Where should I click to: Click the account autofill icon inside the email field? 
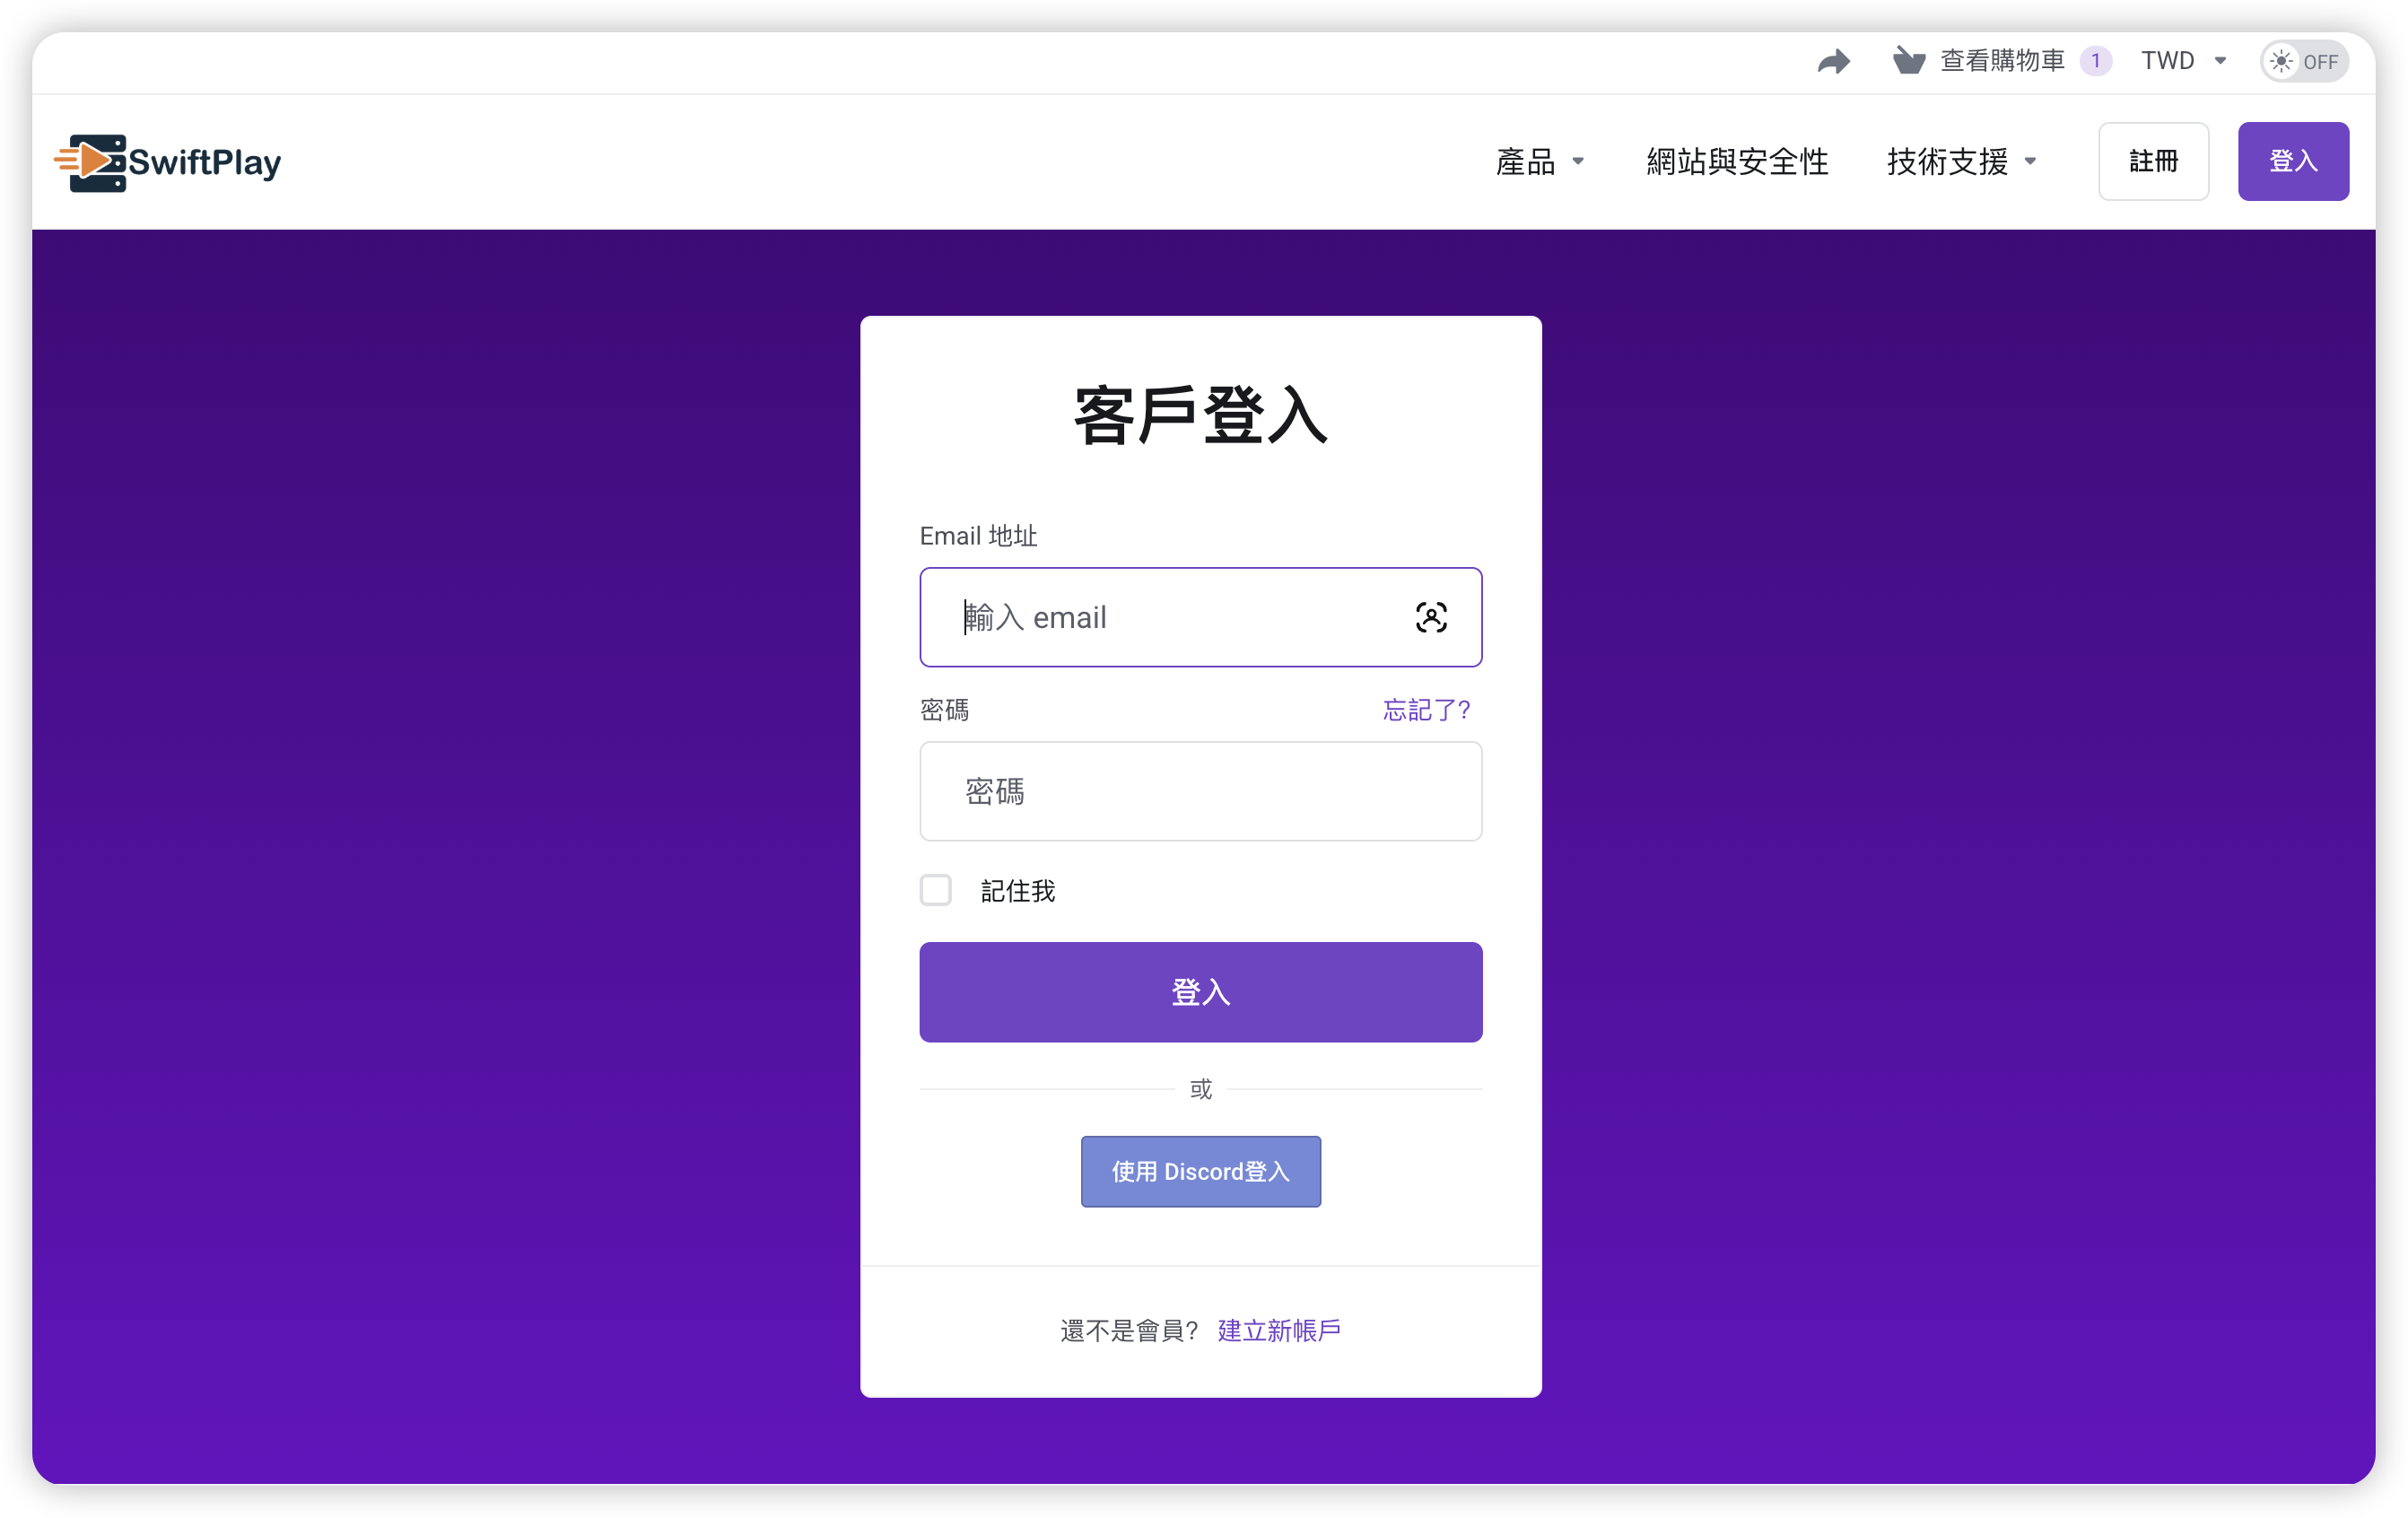coord(1431,617)
